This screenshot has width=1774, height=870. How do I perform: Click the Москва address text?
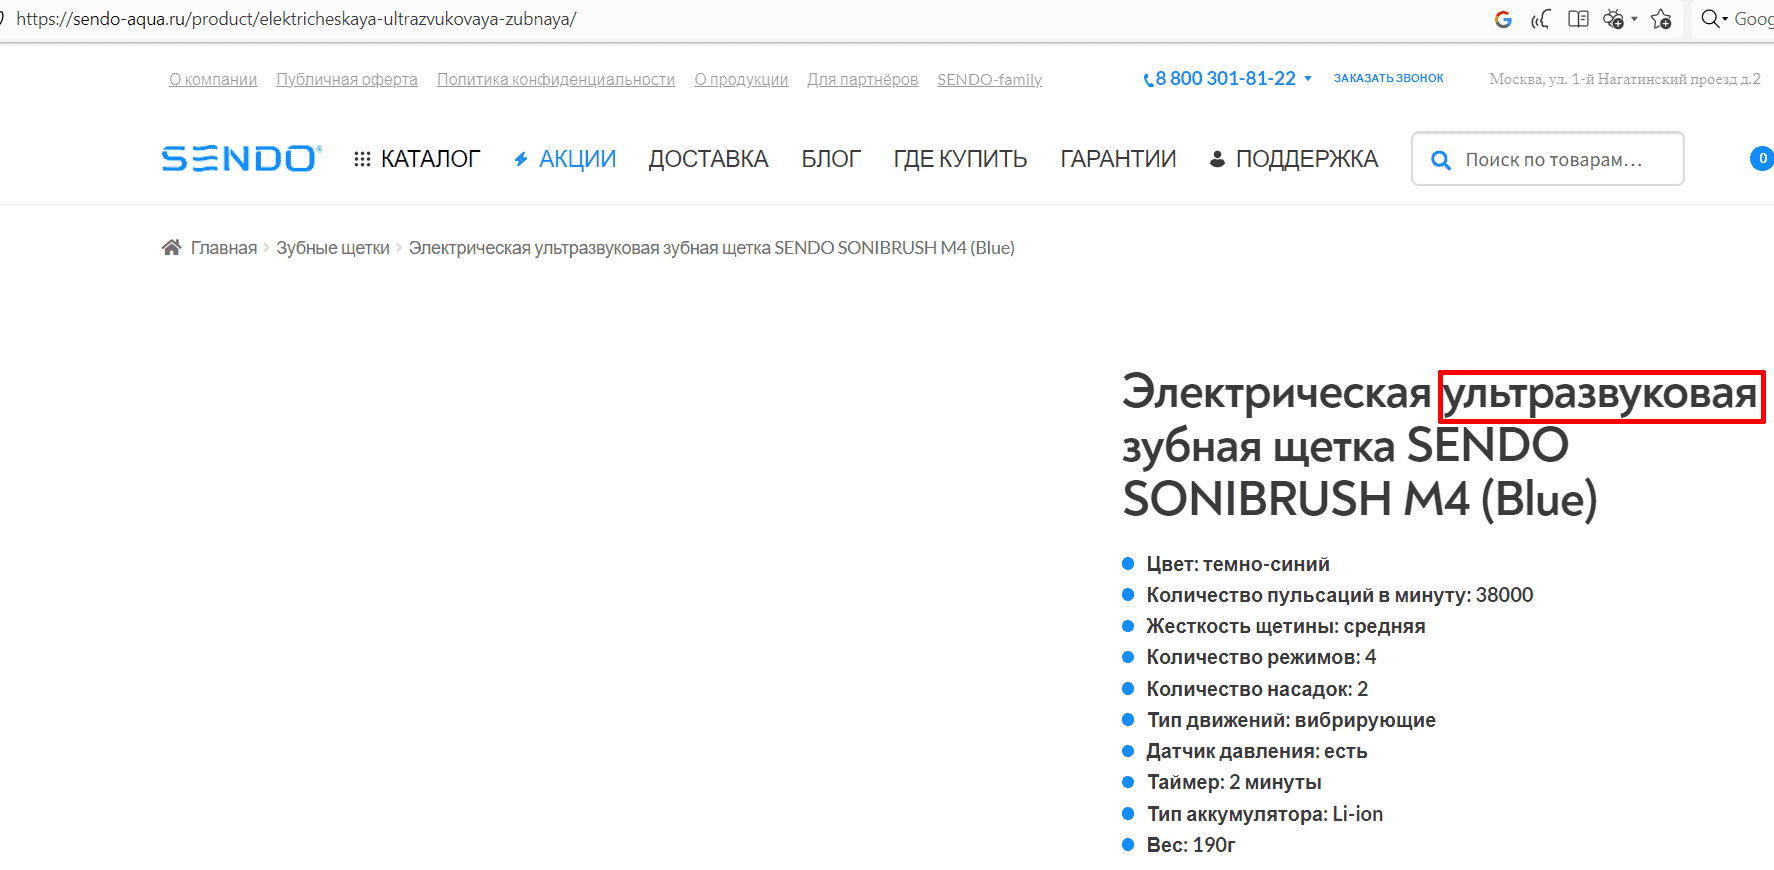click(1625, 79)
